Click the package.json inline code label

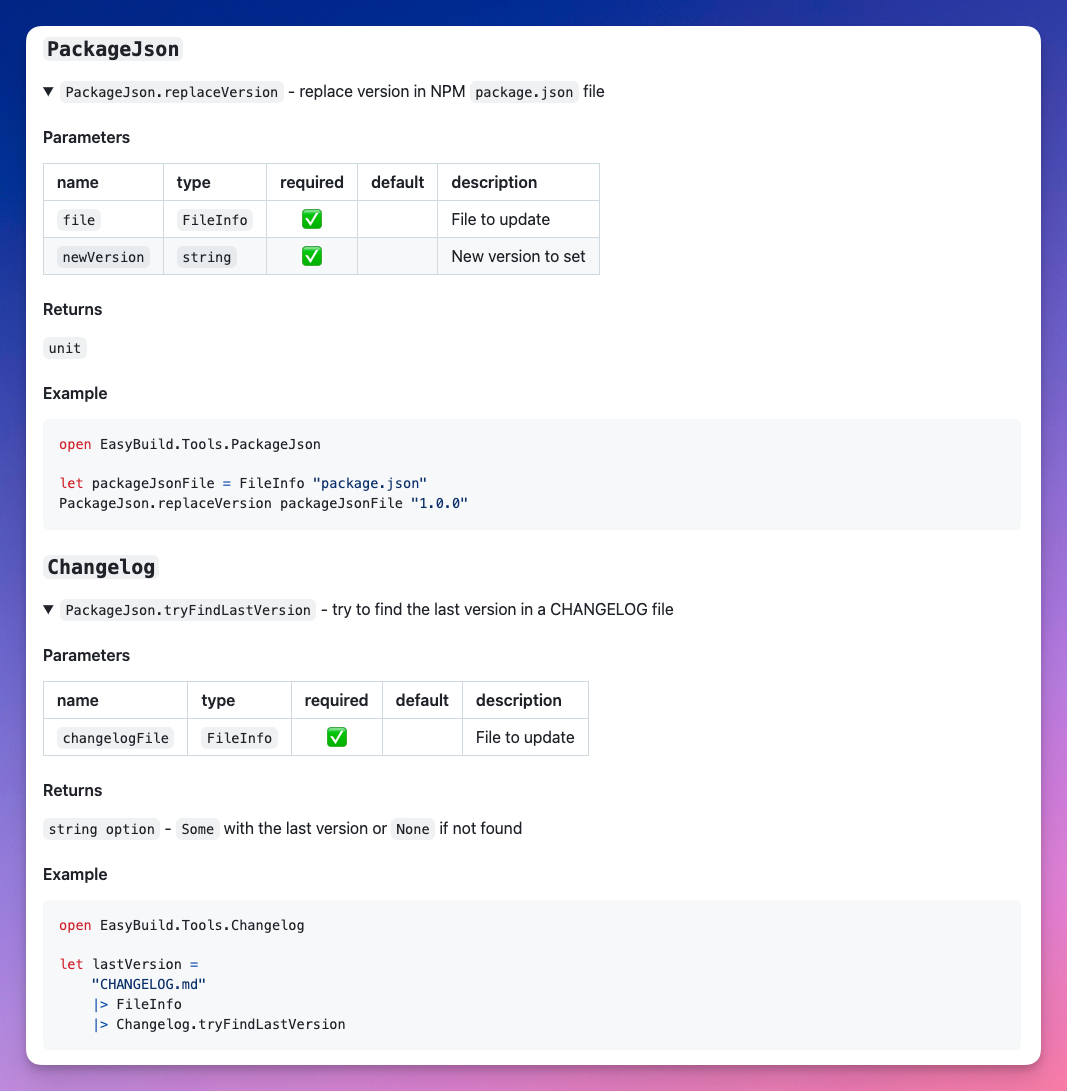524,92
